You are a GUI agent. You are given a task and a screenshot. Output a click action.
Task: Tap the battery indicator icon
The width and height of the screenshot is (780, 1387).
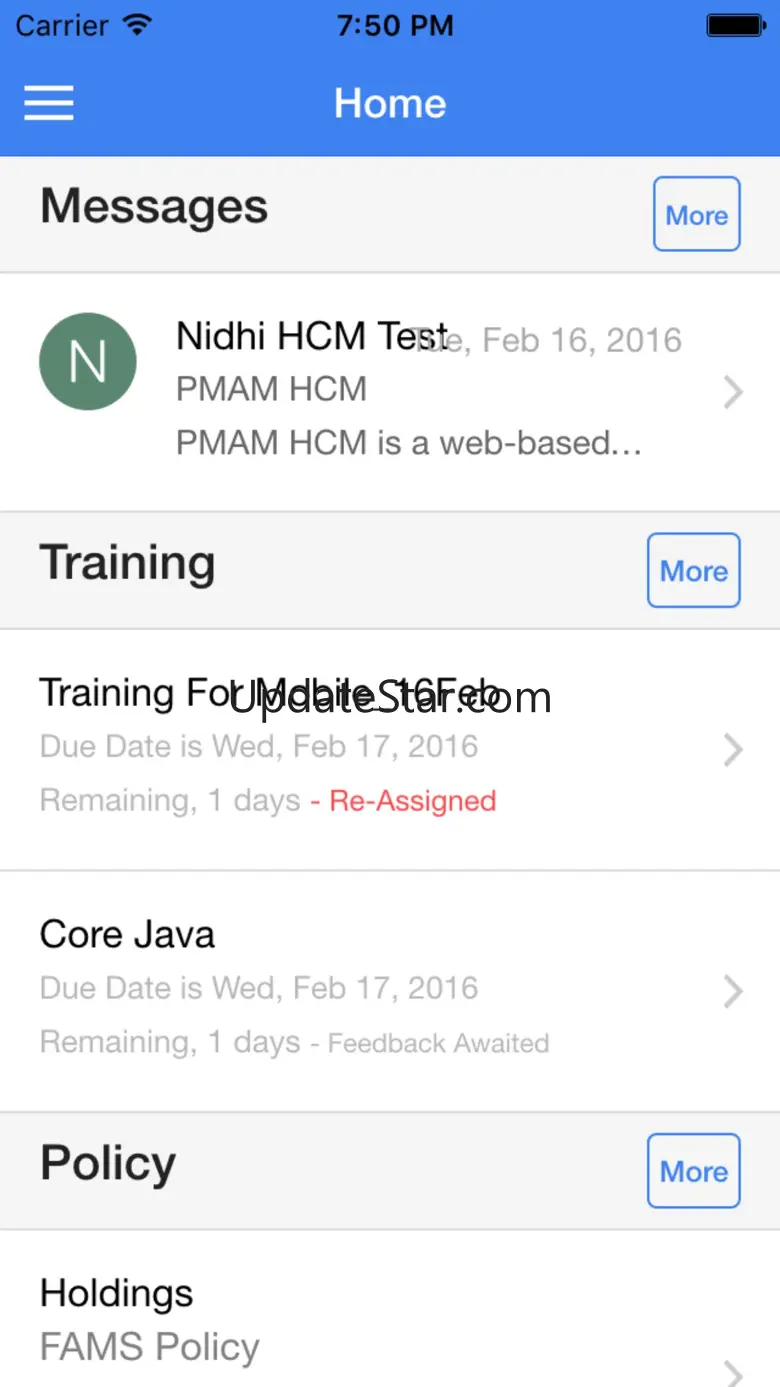[x=736, y=25]
